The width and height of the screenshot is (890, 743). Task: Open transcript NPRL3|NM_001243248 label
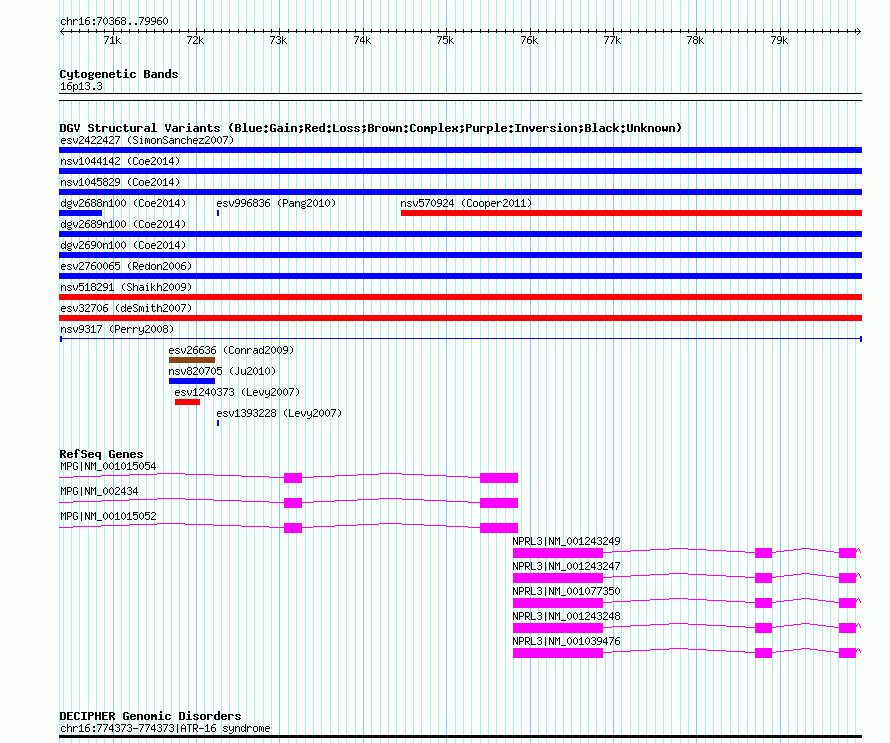(566, 616)
